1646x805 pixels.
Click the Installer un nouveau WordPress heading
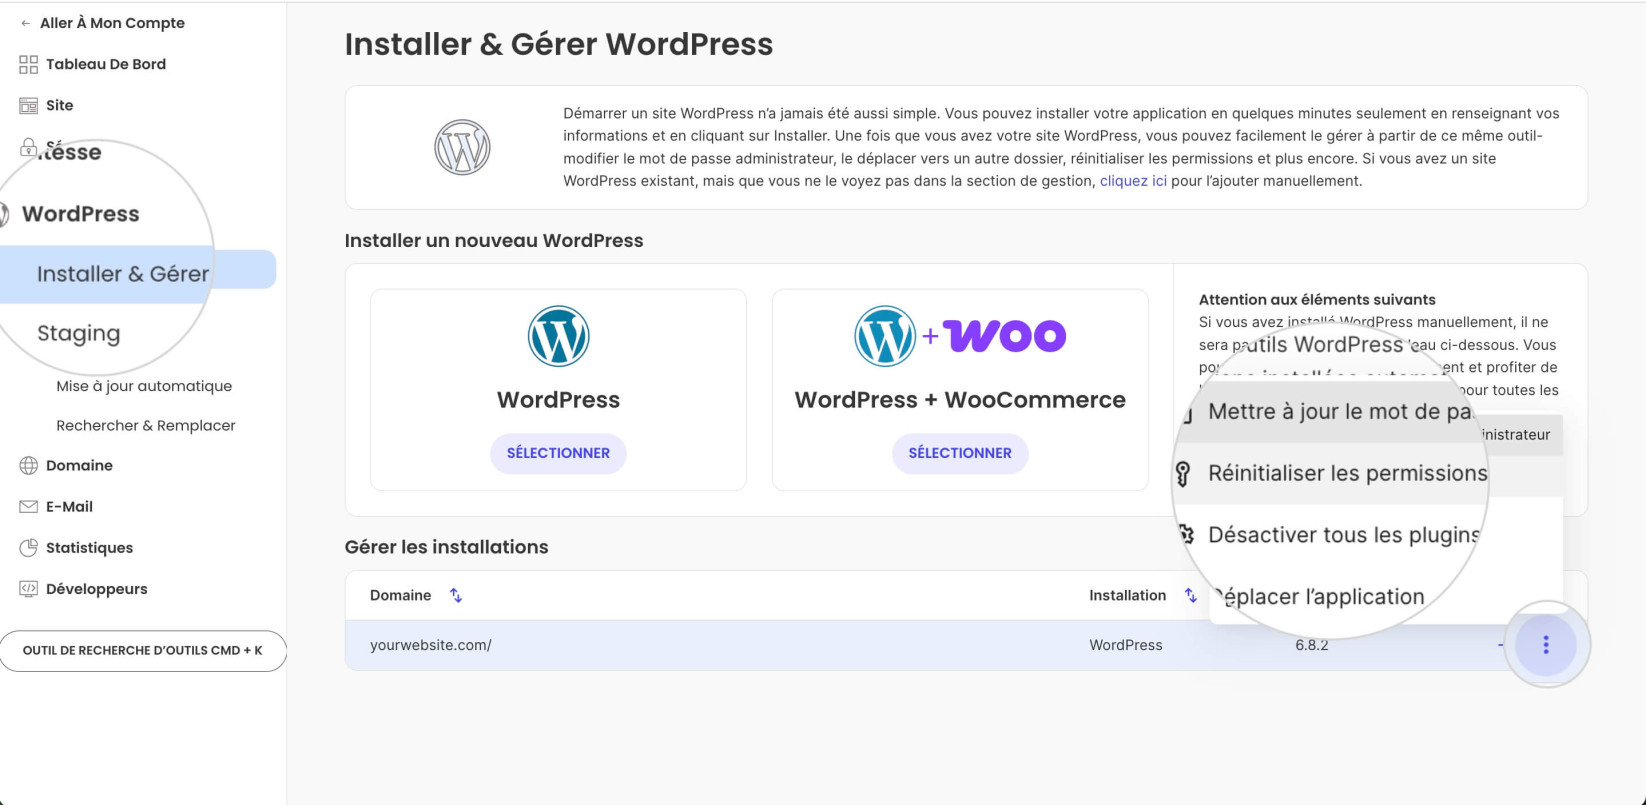tap(494, 241)
